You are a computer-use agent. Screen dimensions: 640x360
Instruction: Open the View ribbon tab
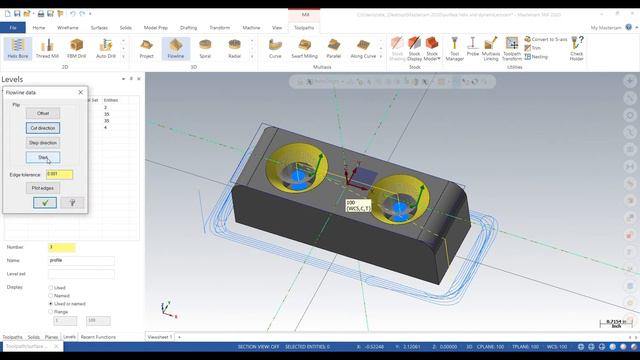point(277,28)
